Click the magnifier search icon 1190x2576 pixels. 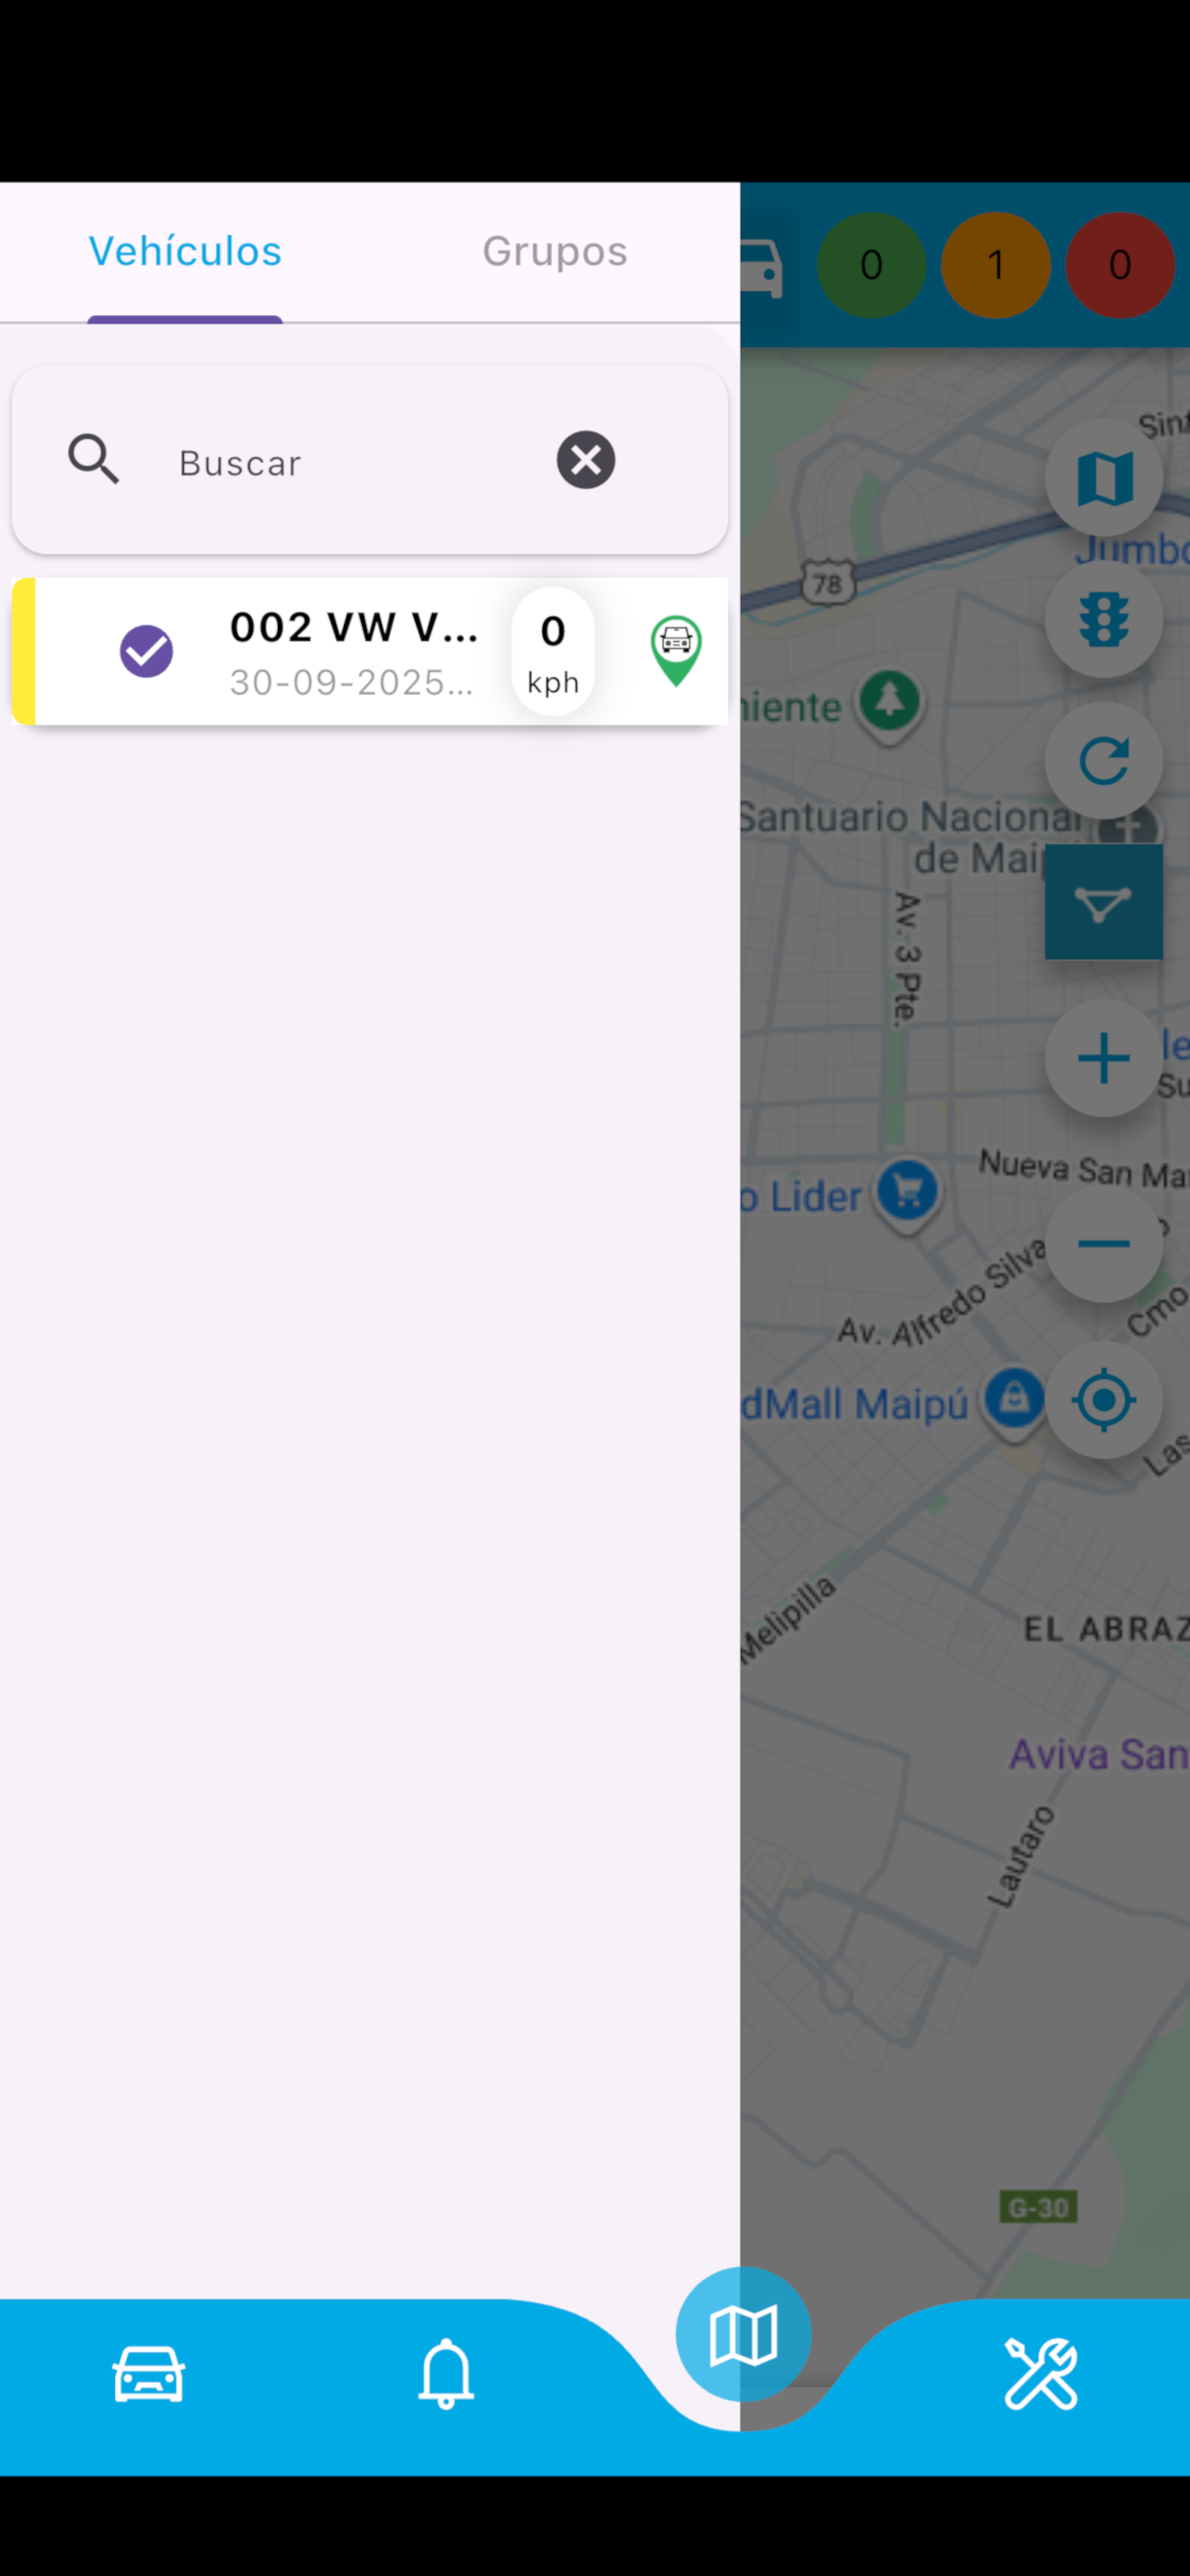[94, 459]
